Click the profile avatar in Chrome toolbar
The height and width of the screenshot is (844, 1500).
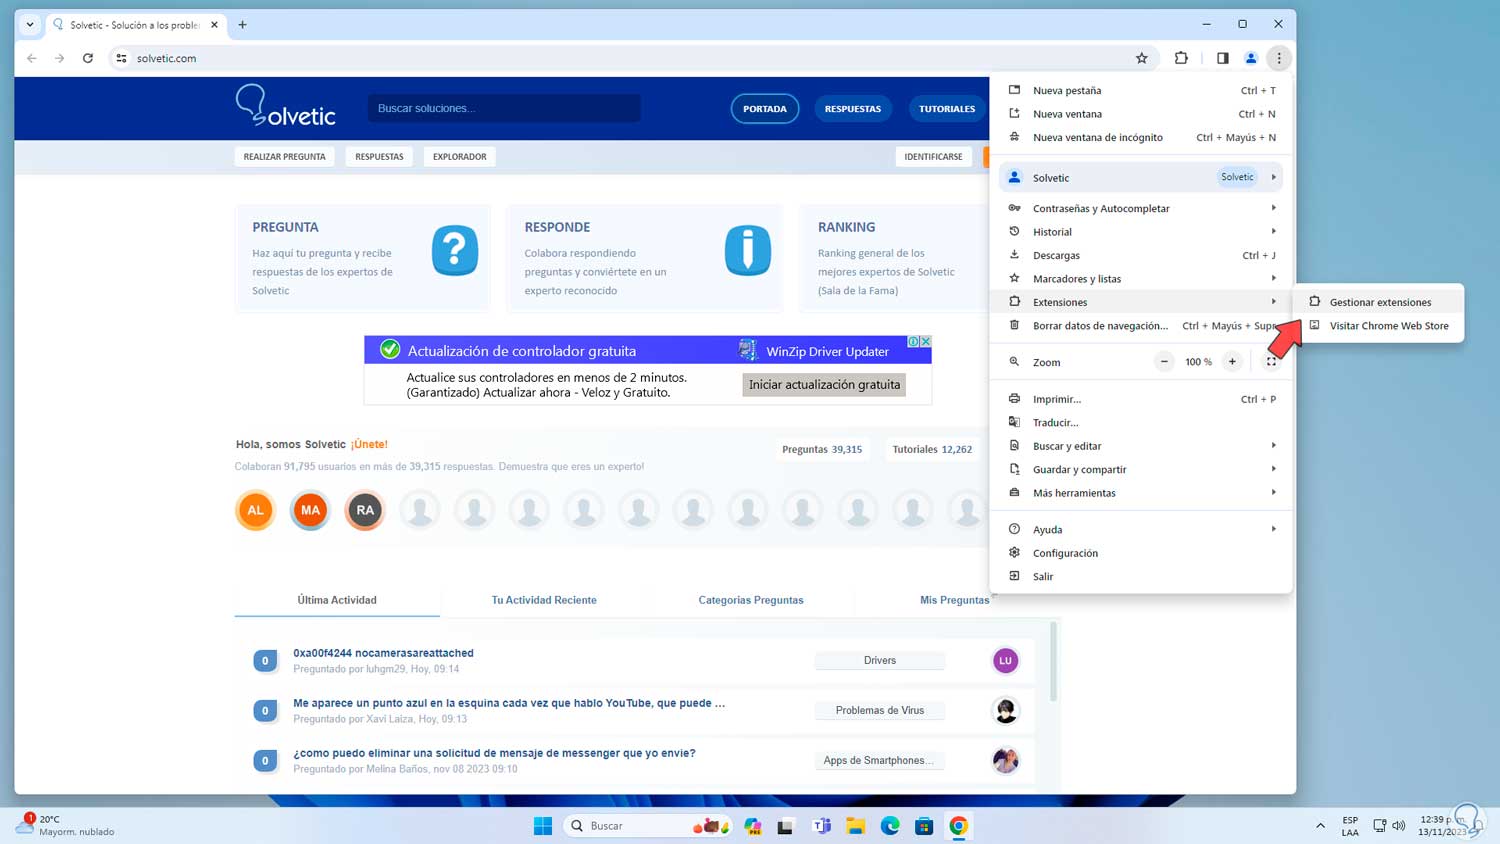click(x=1250, y=58)
